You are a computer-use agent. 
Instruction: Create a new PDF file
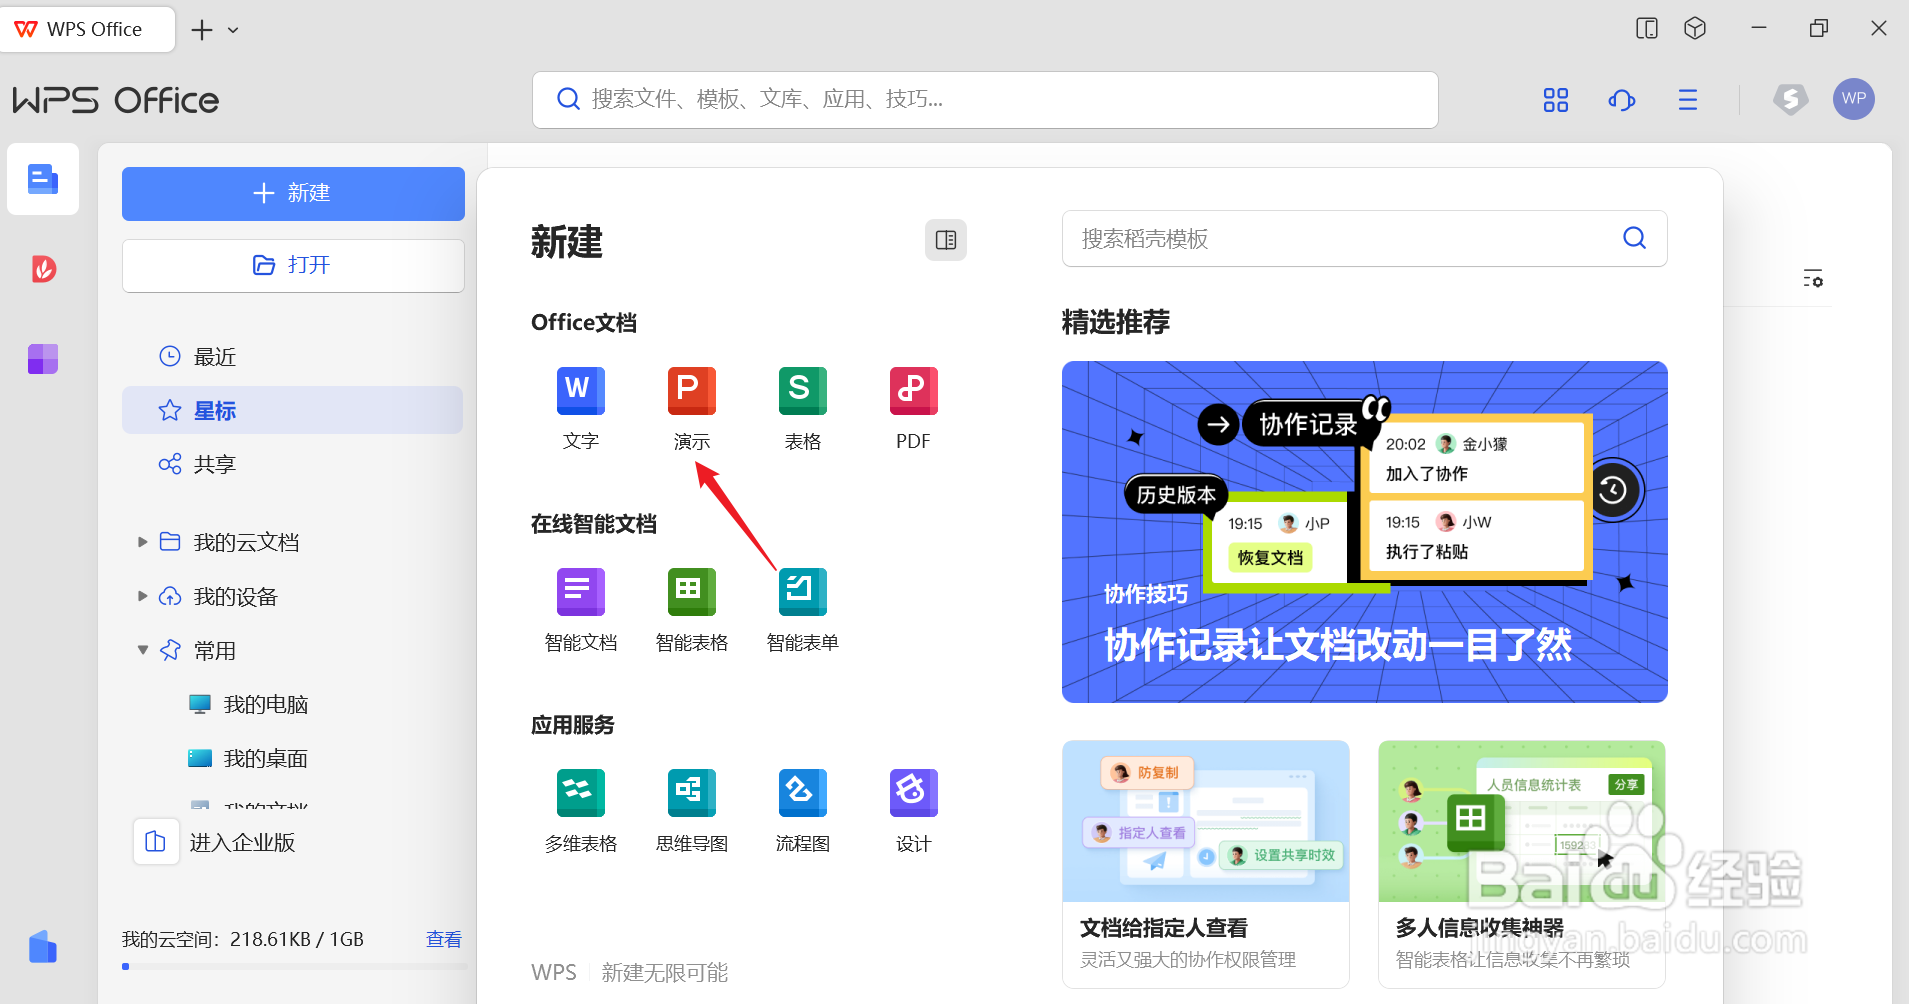click(x=913, y=408)
